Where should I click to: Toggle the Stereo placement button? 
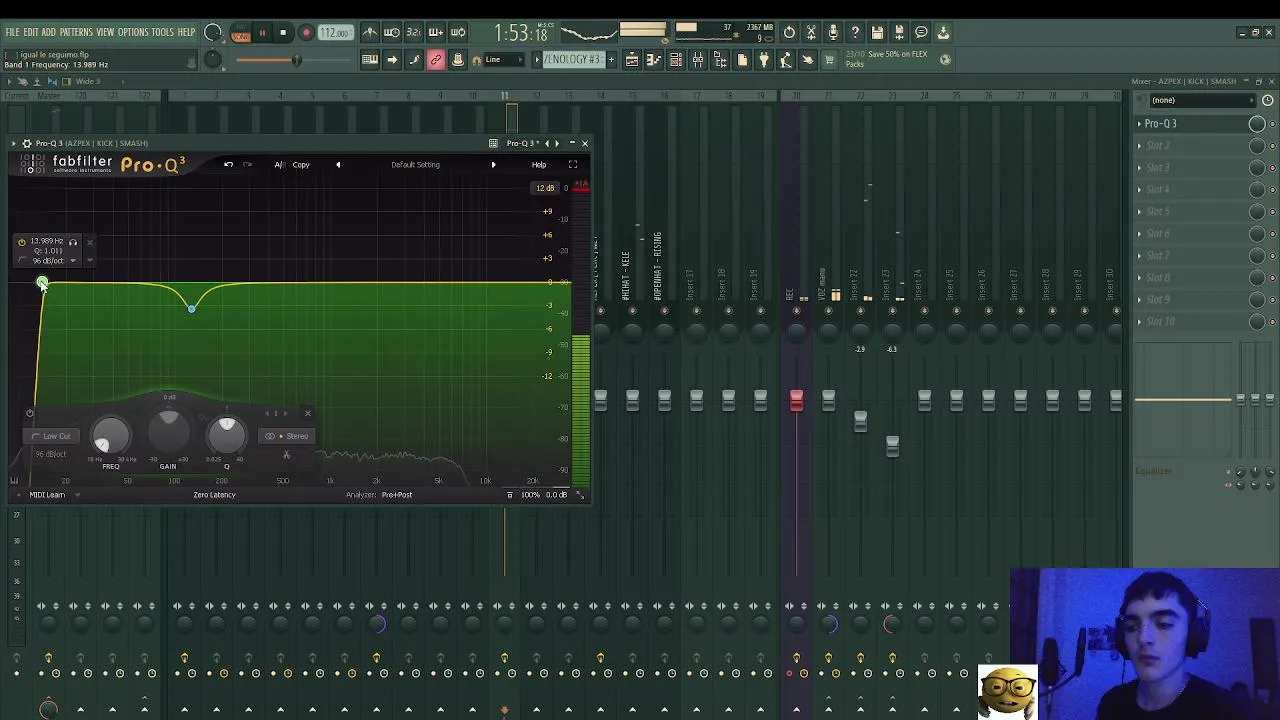pos(287,436)
